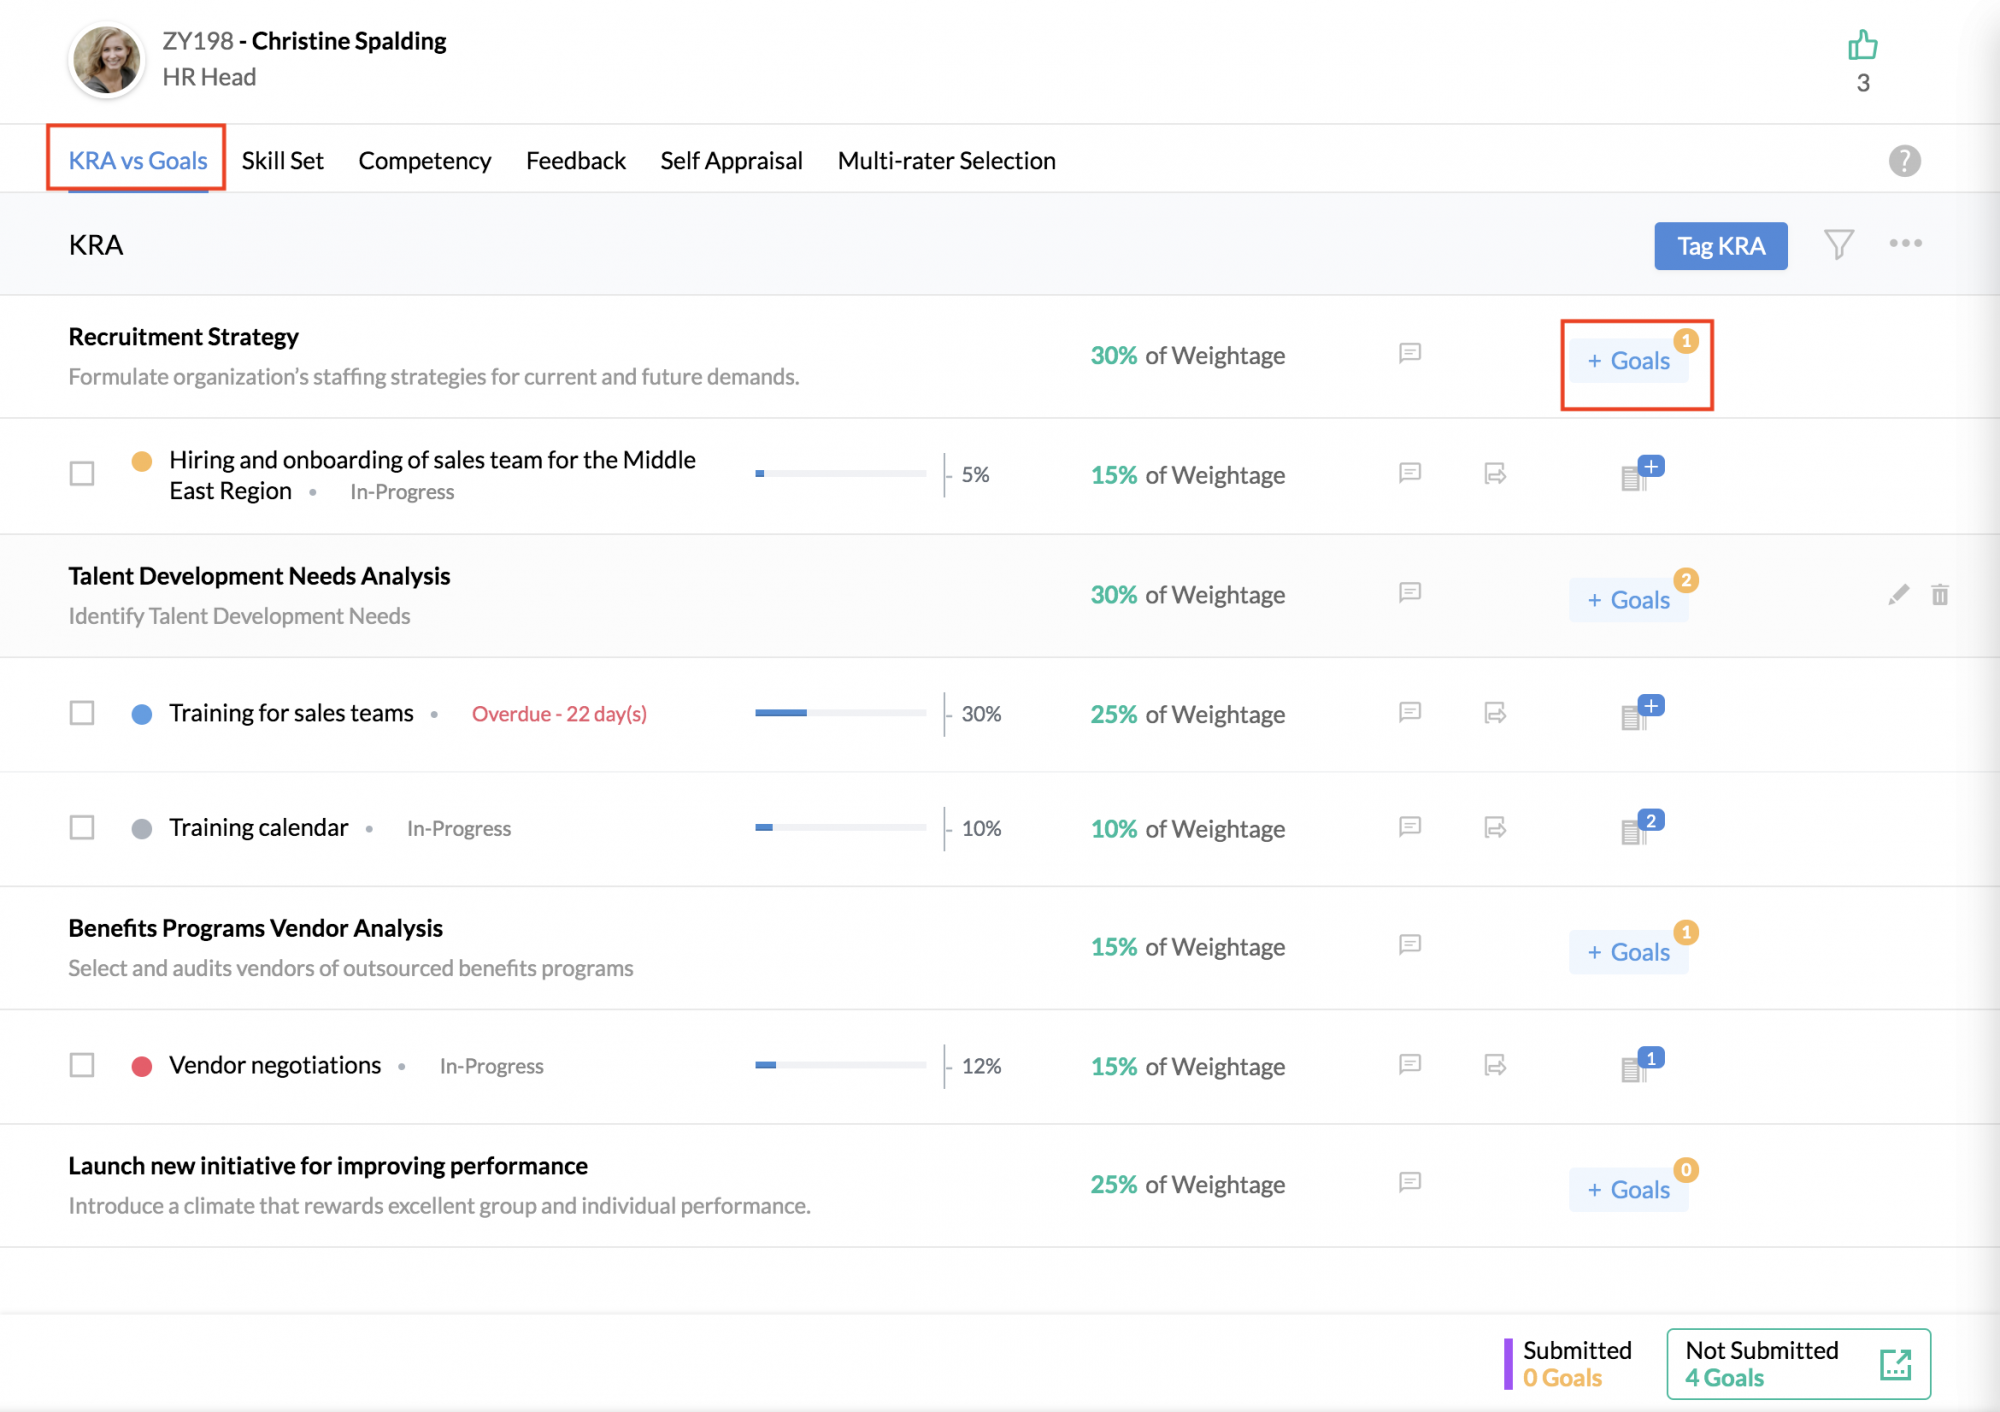Tick the Vendor negotiations checkbox
The height and width of the screenshot is (1412, 2000).
coord(82,1065)
